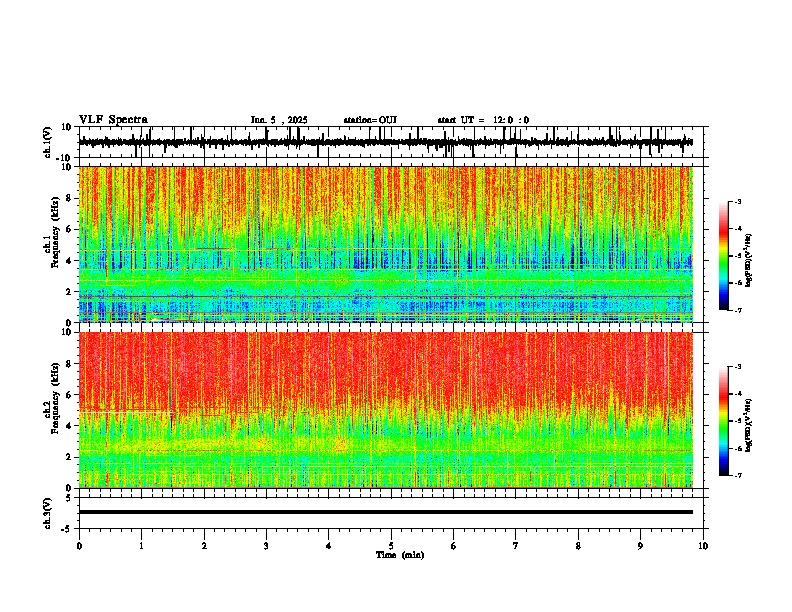792x612 pixels.
Task: Click the '-7' tick on ch.1 colorbar
Action: click(738, 310)
